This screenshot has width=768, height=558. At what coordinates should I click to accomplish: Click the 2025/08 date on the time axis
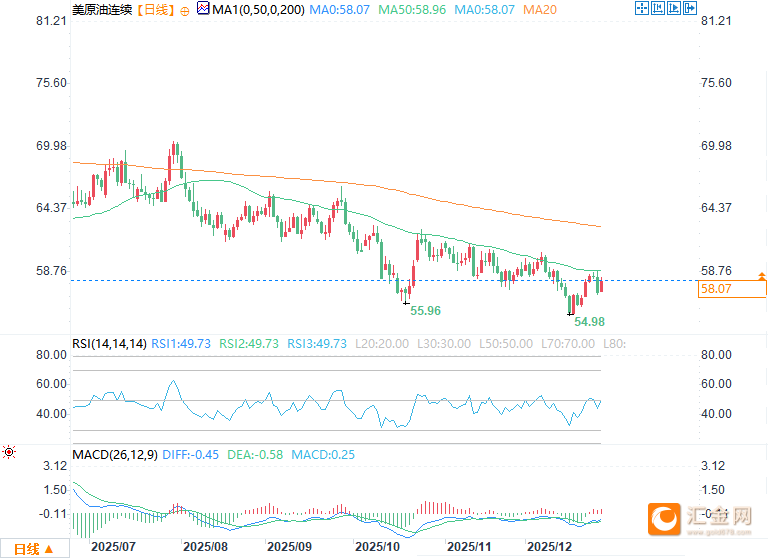(205, 547)
